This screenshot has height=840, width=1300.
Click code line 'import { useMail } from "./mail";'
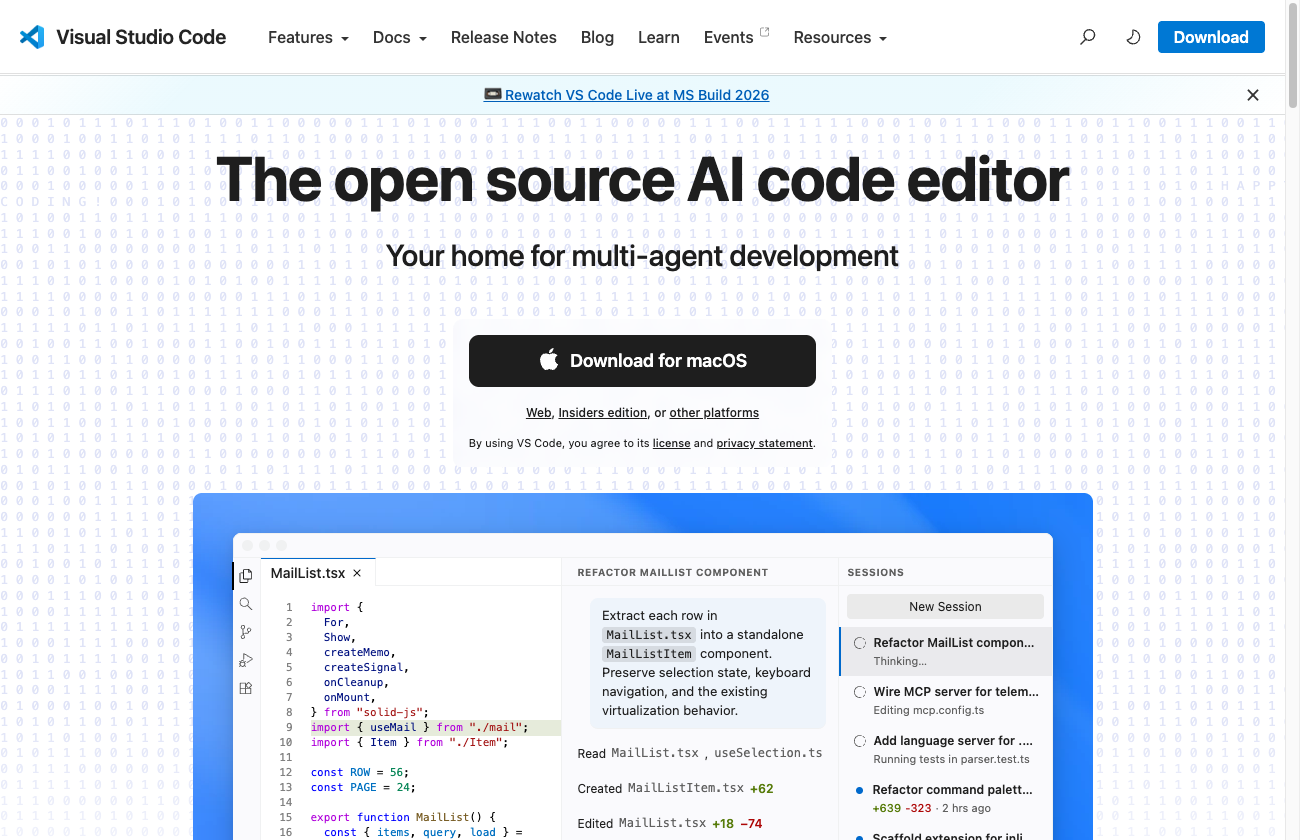tap(419, 727)
